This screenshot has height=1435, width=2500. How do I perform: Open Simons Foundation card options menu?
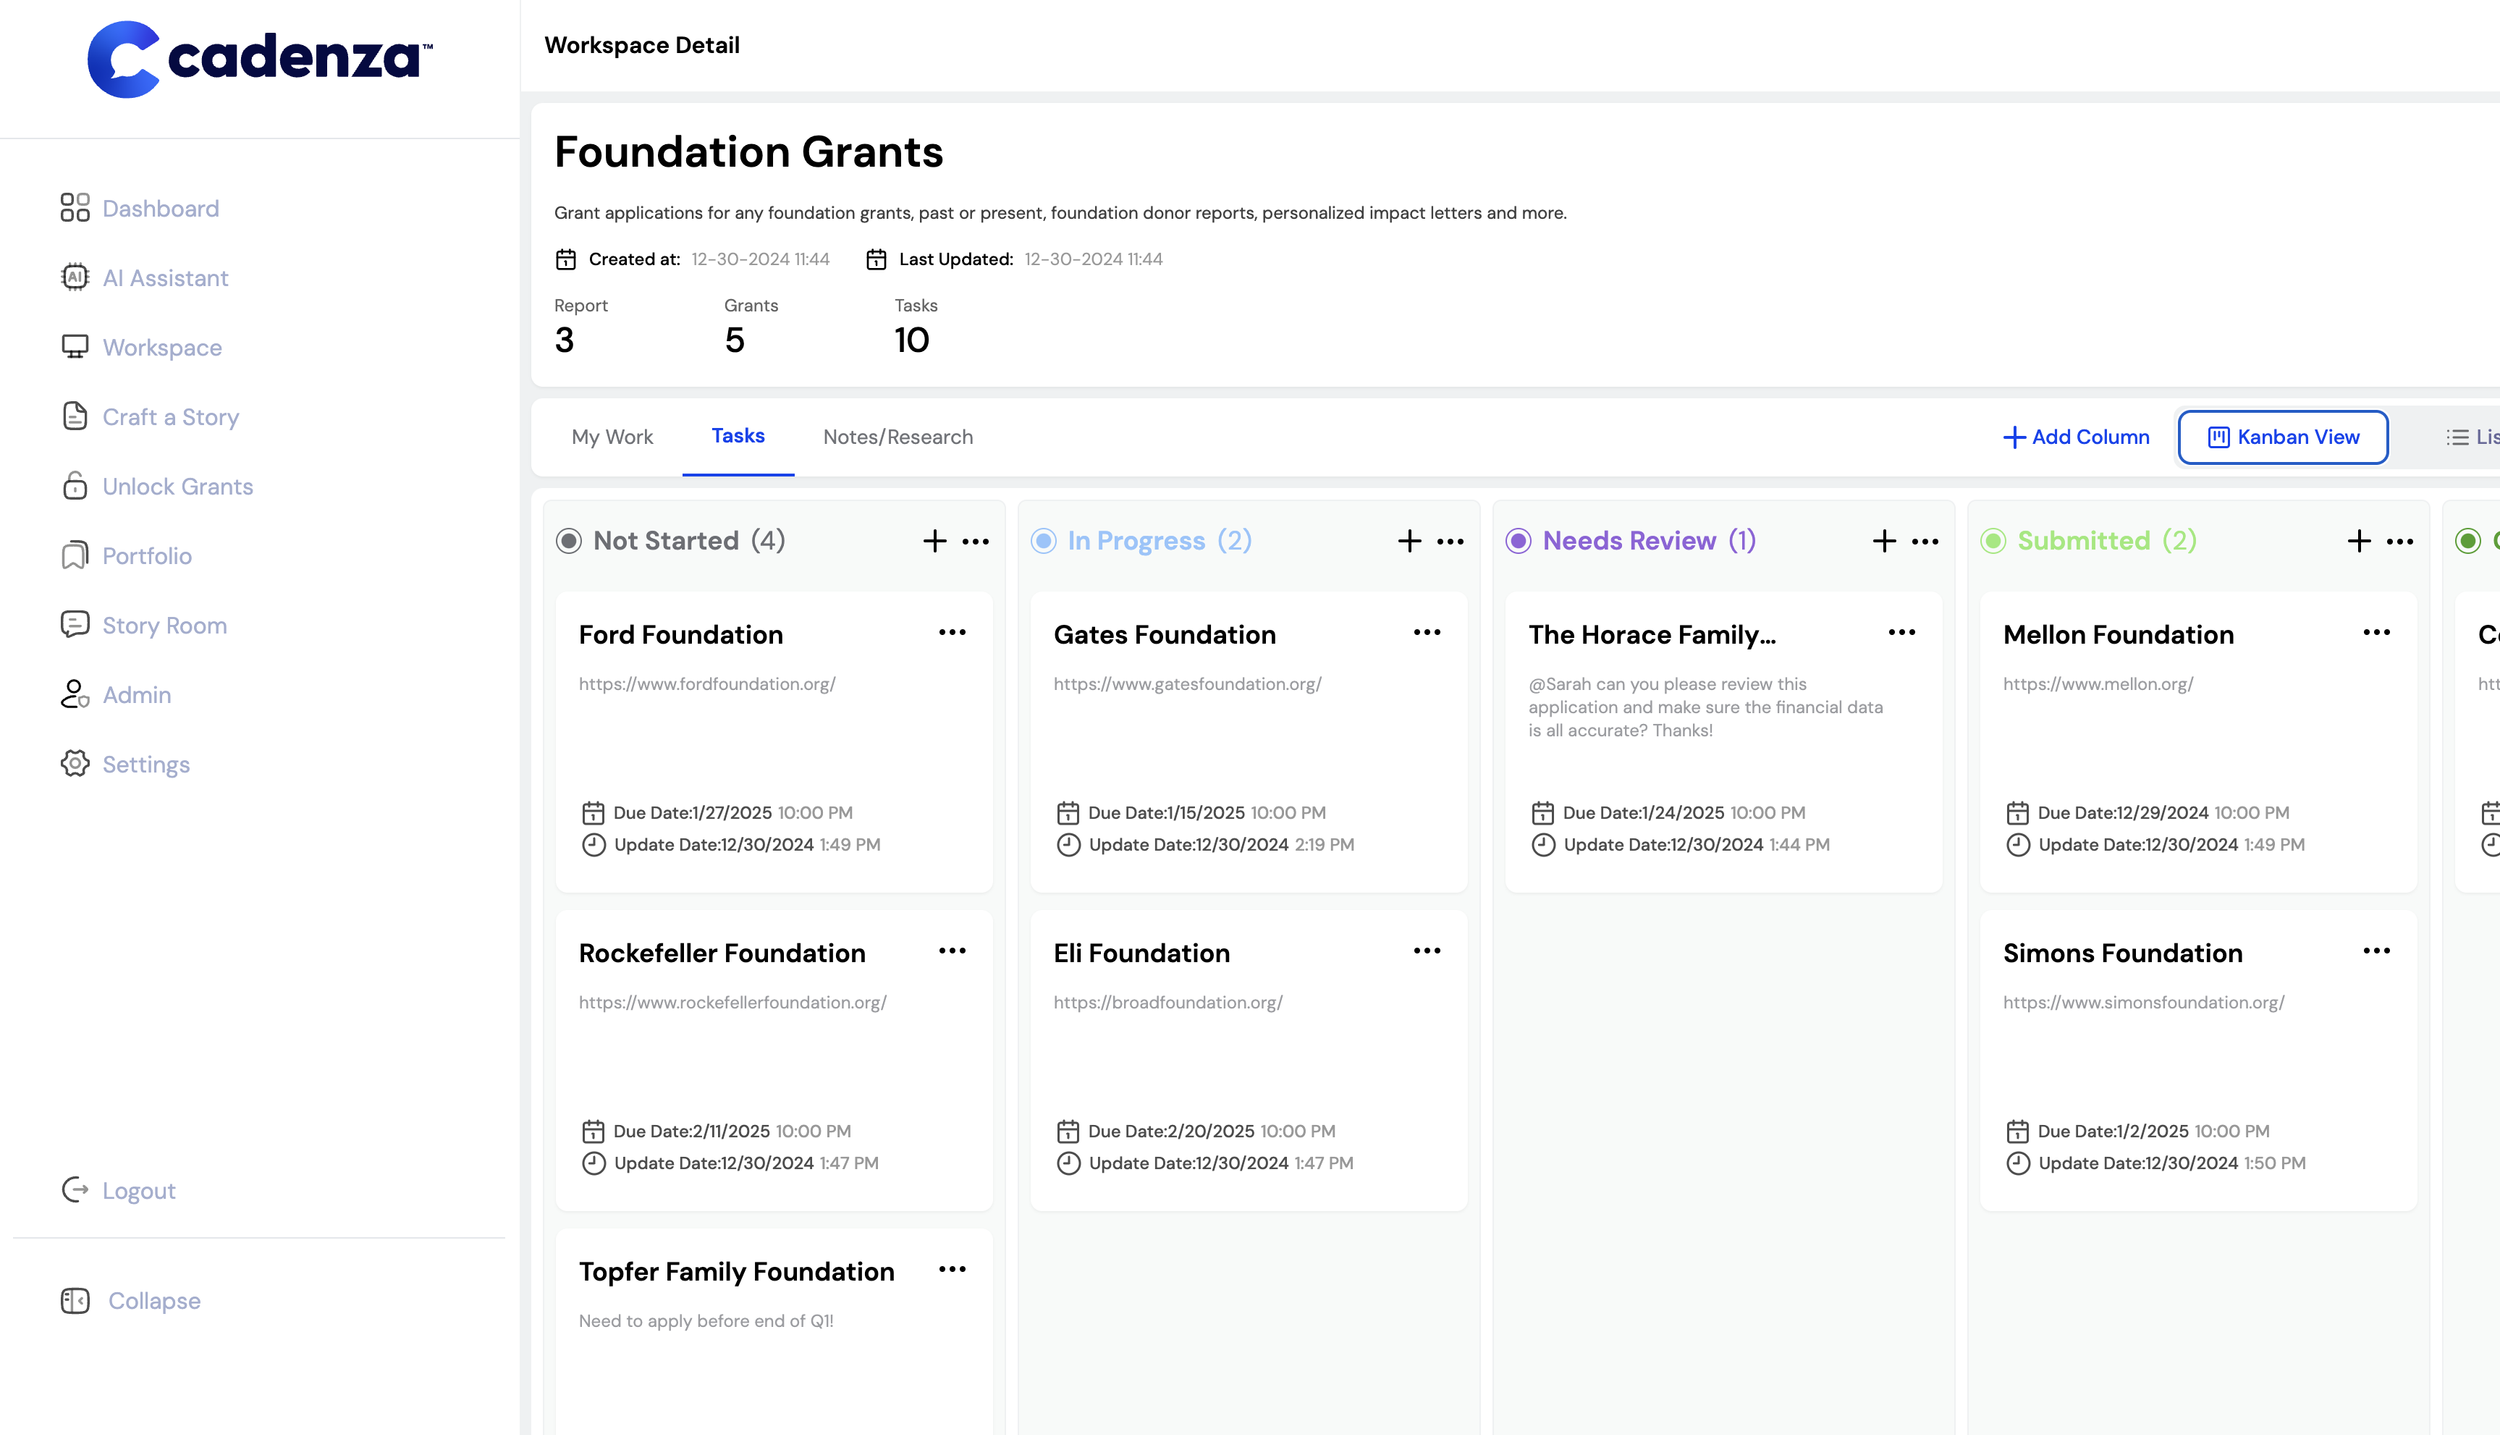2377,950
